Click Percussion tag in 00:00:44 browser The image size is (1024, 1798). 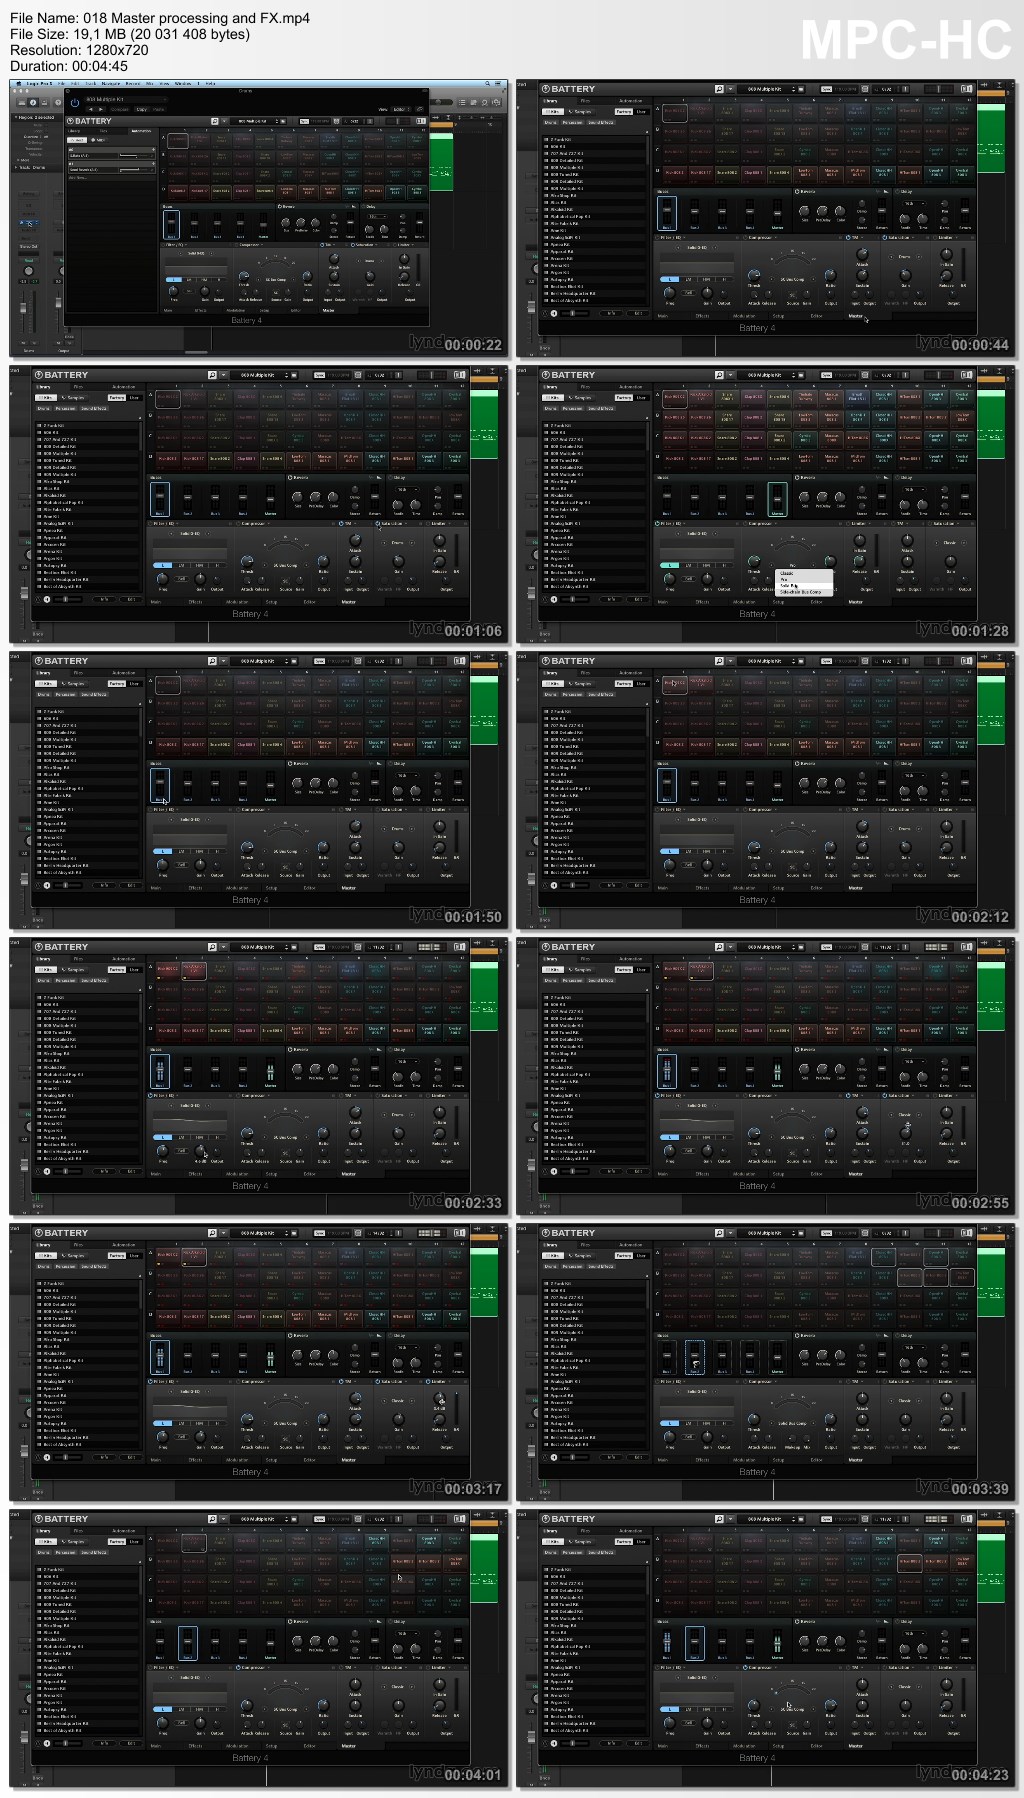(x=572, y=122)
